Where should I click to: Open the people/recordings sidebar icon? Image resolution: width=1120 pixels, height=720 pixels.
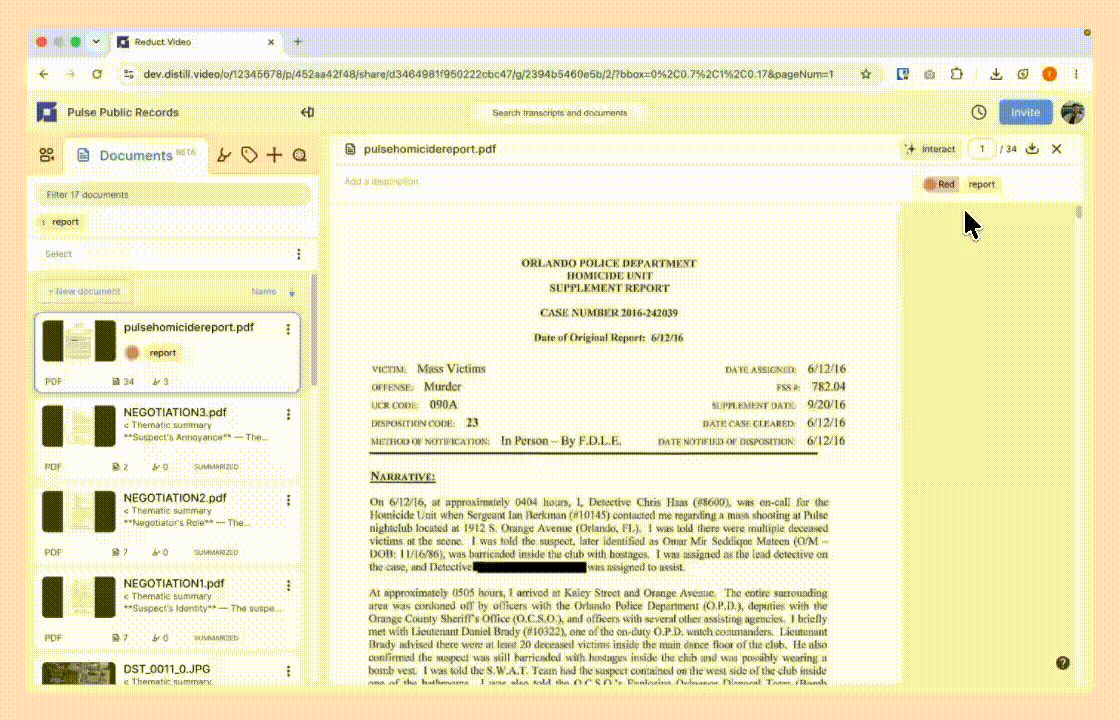click(47, 155)
